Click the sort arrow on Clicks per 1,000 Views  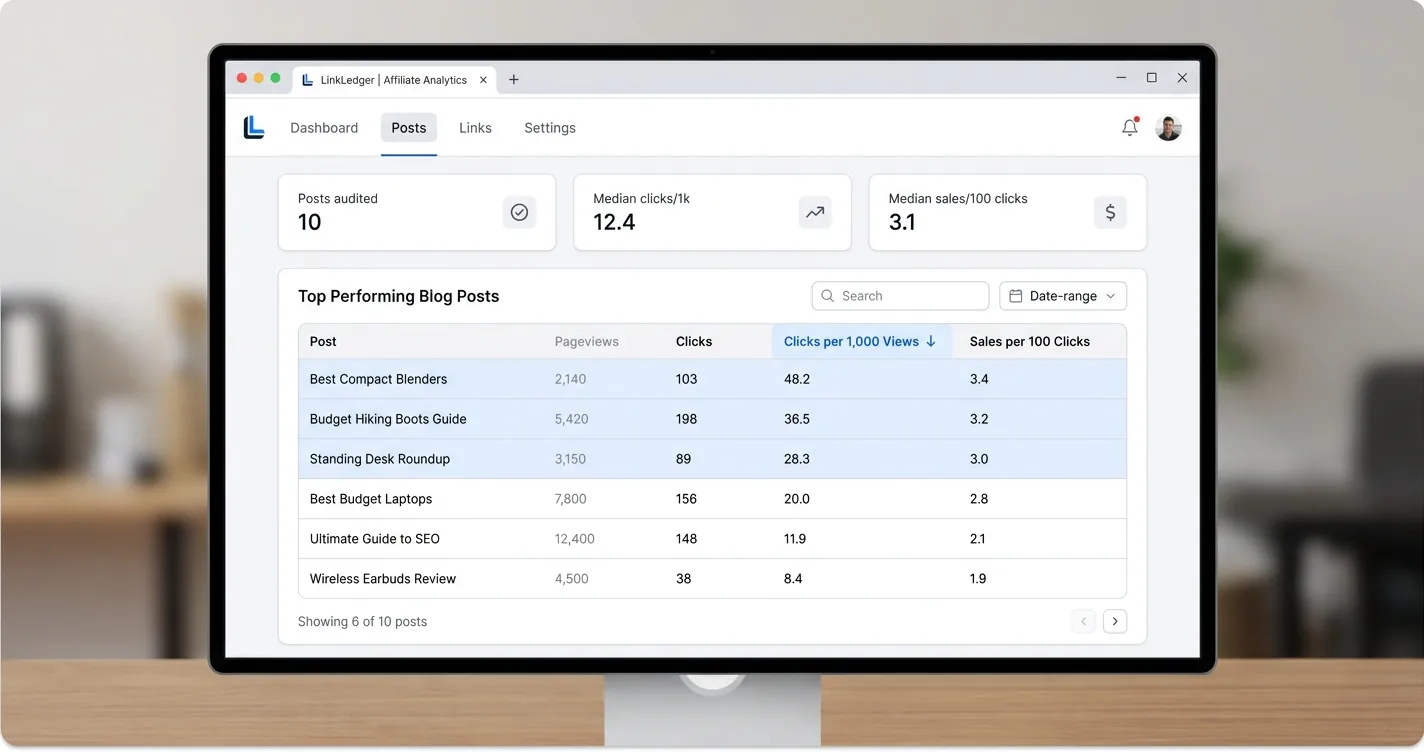pos(931,341)
